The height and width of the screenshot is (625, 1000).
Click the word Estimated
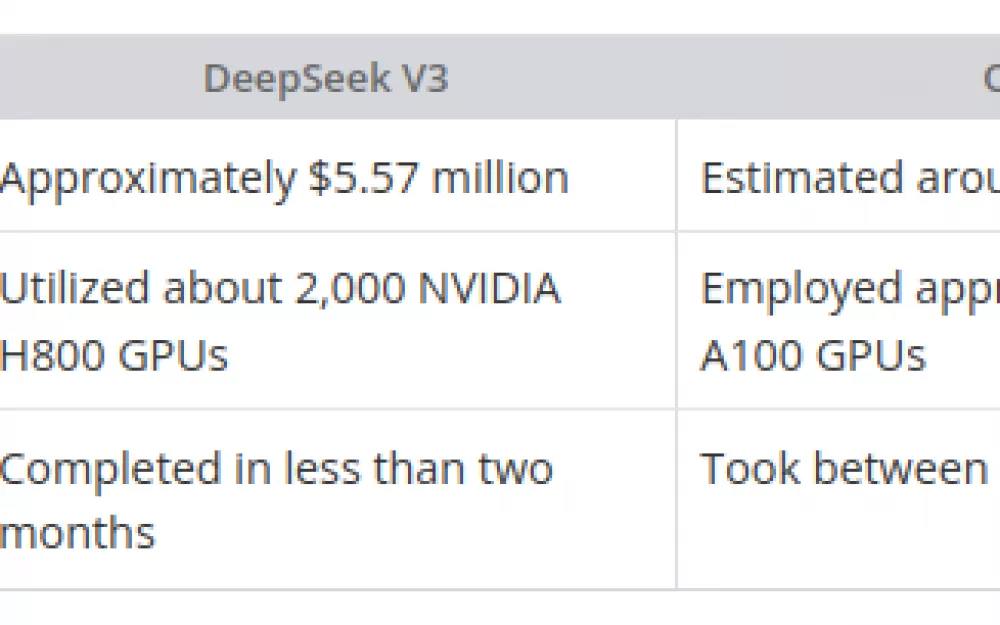pos(801,177)
